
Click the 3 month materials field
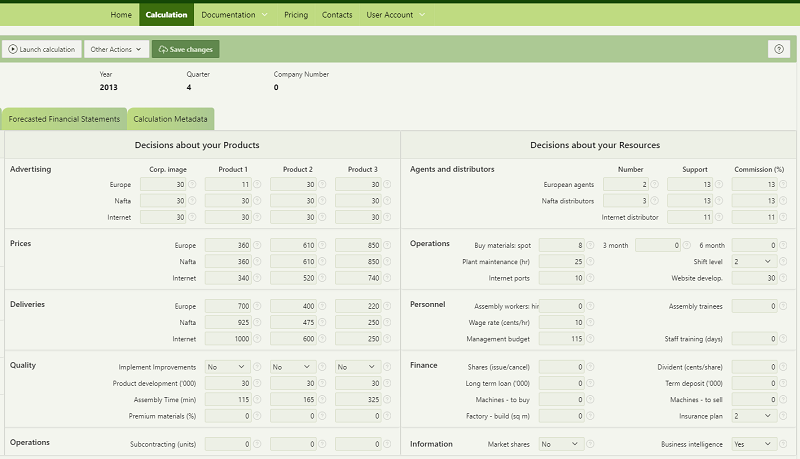(x=658, y=245)
